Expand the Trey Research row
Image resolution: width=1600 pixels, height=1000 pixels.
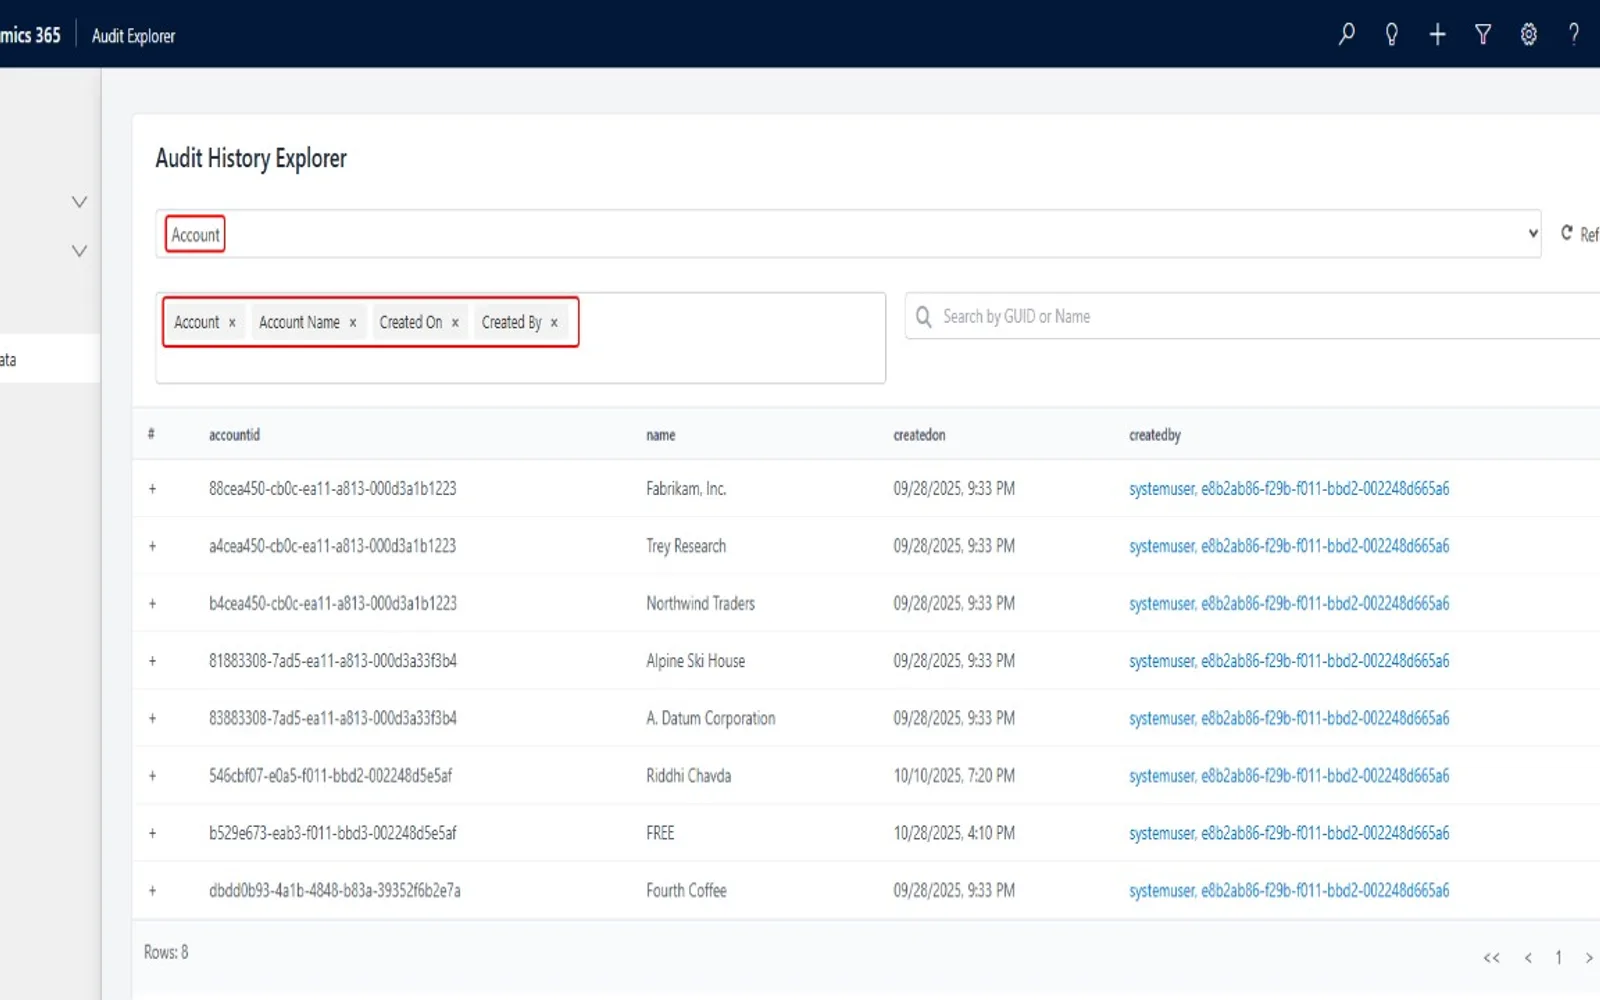[152, 546]
